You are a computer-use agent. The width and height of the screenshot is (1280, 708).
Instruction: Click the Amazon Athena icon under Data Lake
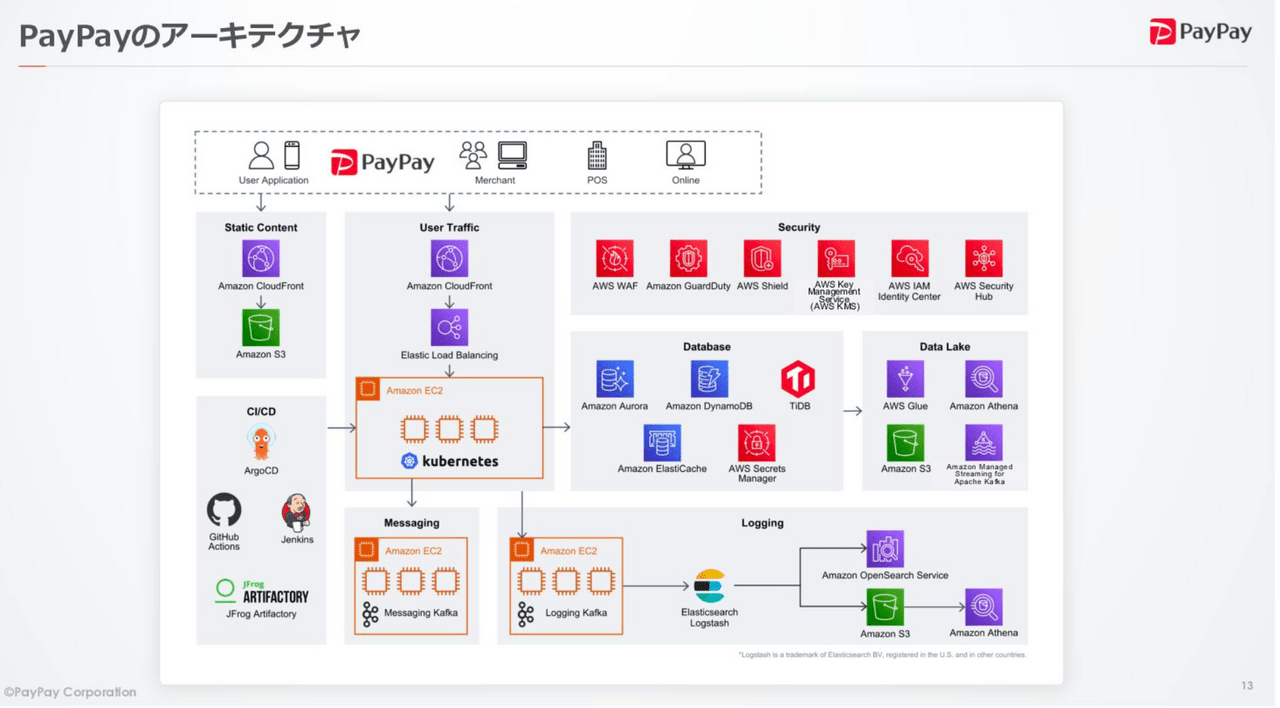click(x=984, y=379)
